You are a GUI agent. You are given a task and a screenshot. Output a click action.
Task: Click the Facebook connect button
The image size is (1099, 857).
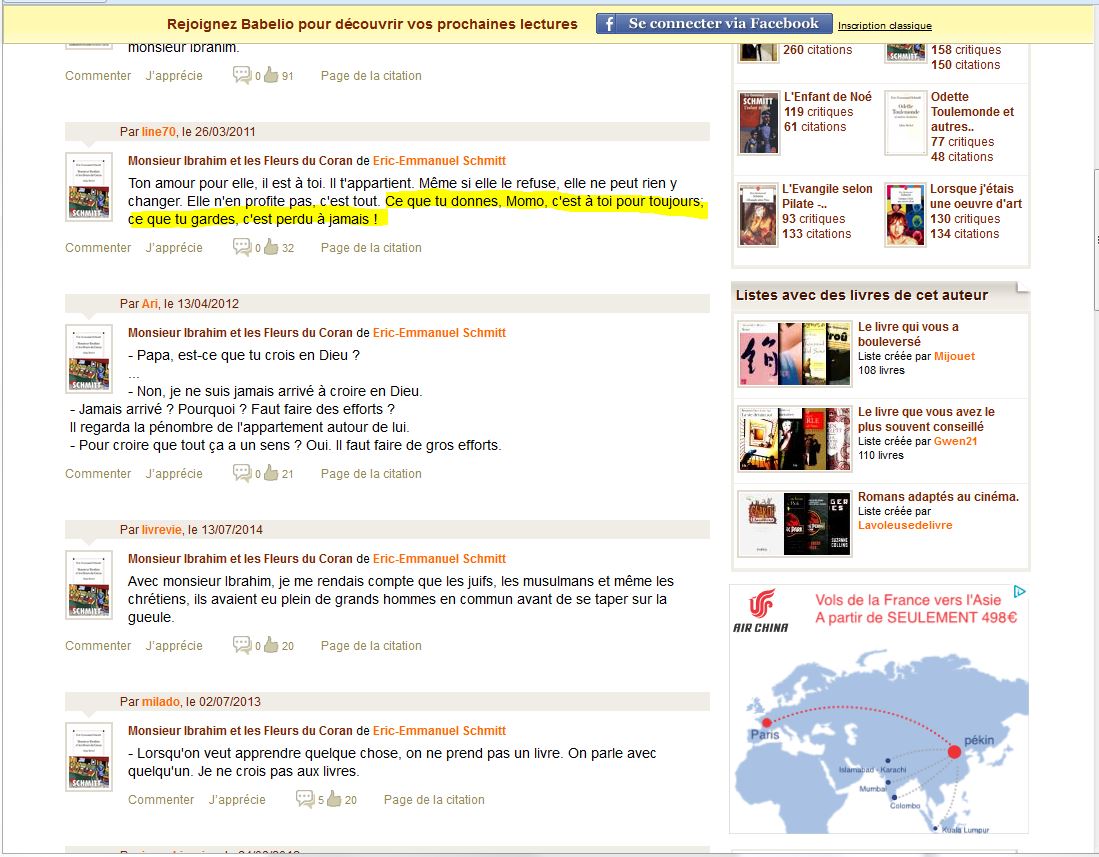[x=712, y=24]
